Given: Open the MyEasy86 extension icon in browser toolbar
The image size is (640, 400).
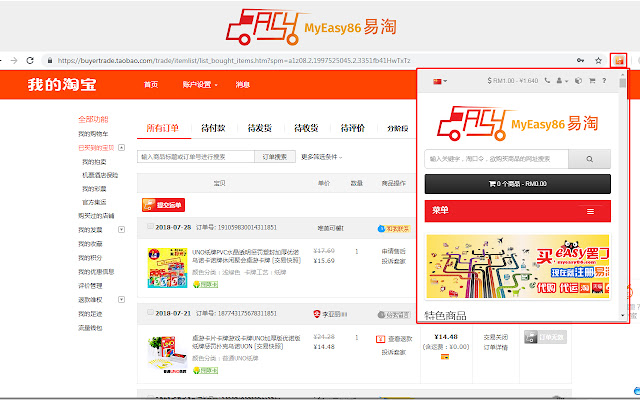Looking at the screenshot, I should tap(619, 61).
